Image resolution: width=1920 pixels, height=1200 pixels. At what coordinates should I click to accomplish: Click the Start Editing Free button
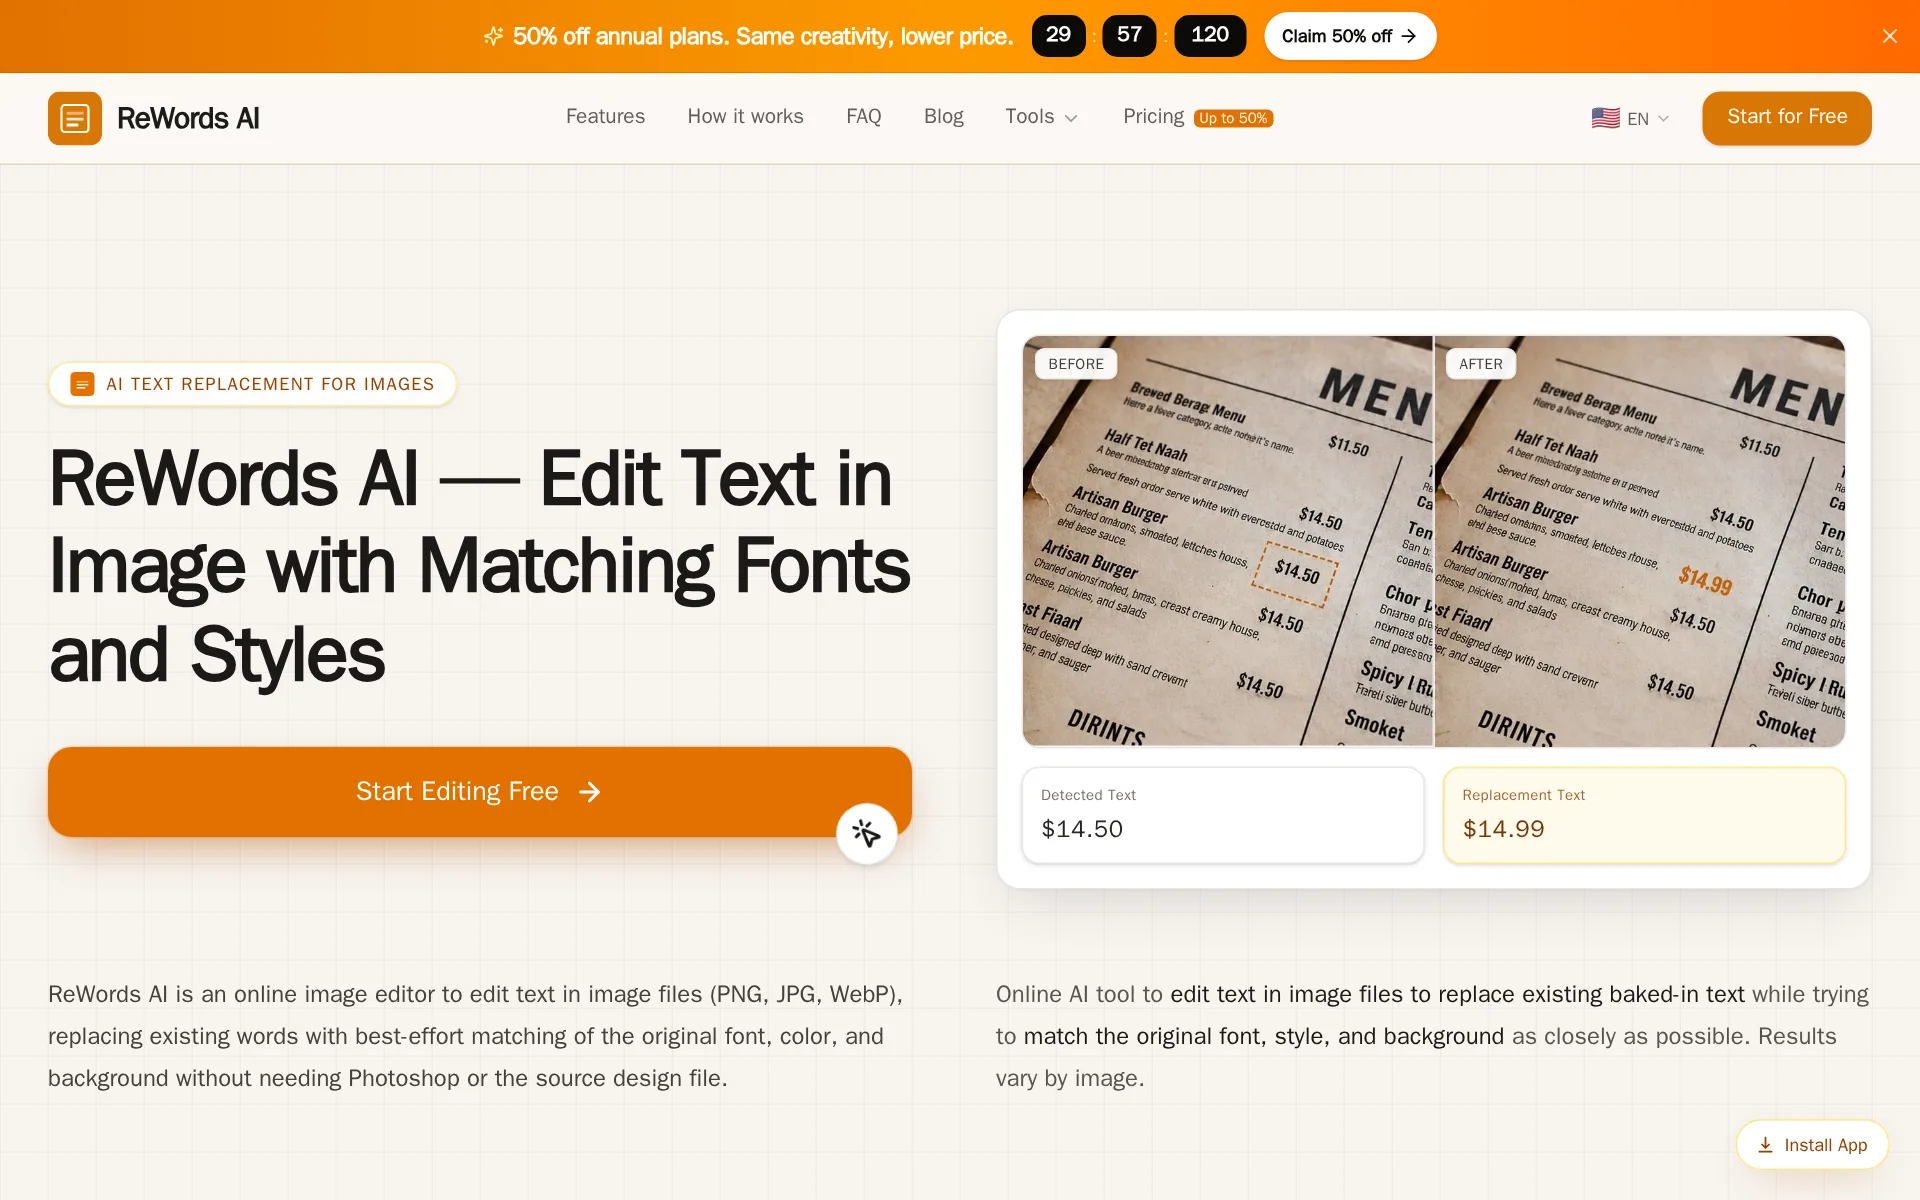pyautogui.click(x=479, y=791)
